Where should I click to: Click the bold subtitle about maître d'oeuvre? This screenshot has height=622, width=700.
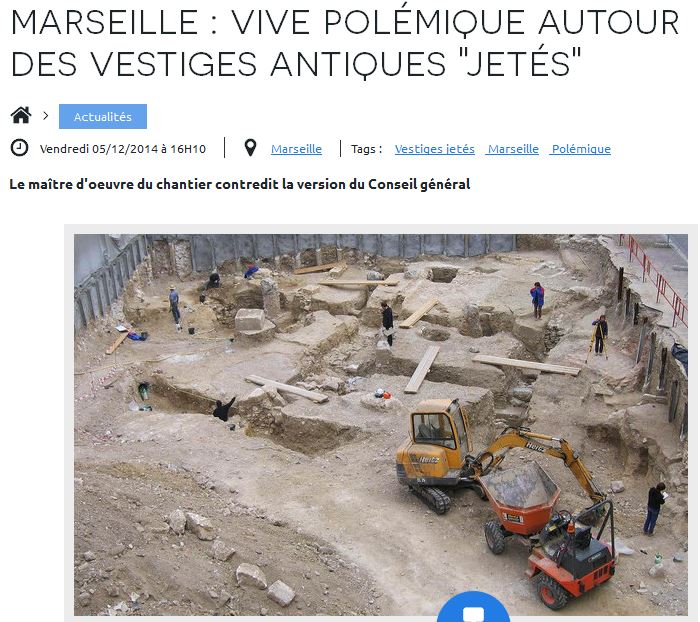click(240, 184)
